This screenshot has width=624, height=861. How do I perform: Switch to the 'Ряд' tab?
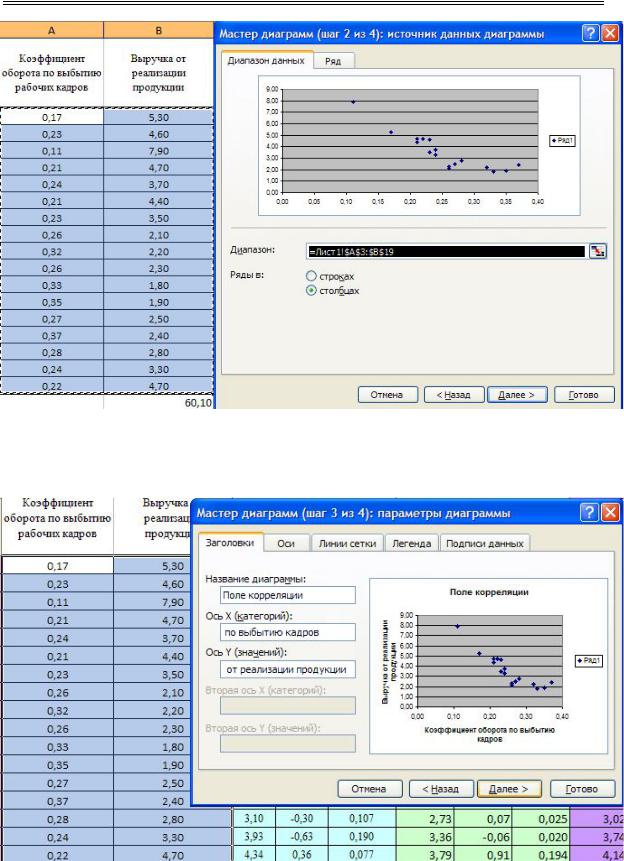point(333,61)
